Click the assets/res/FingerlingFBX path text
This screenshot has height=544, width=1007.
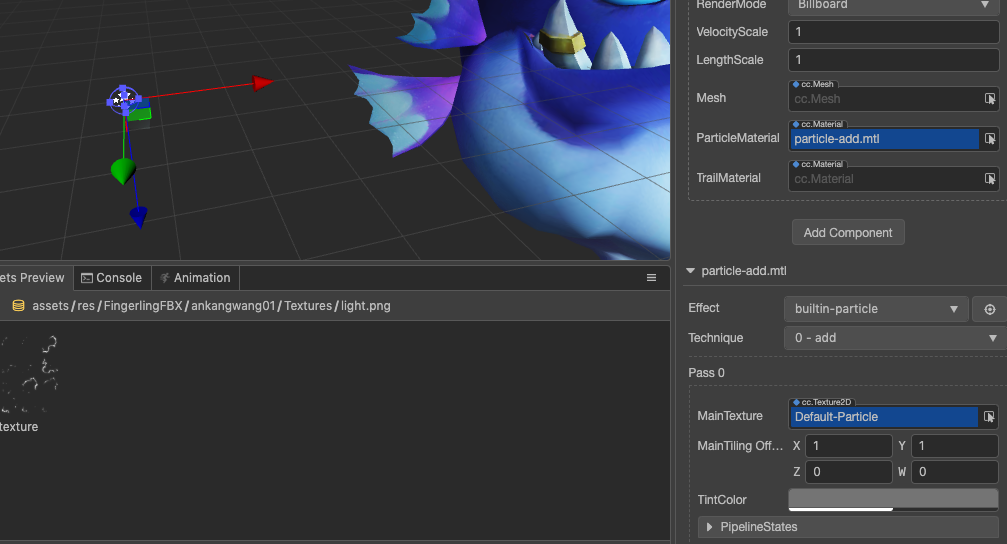pyautogui.click(x=107, y=306)
